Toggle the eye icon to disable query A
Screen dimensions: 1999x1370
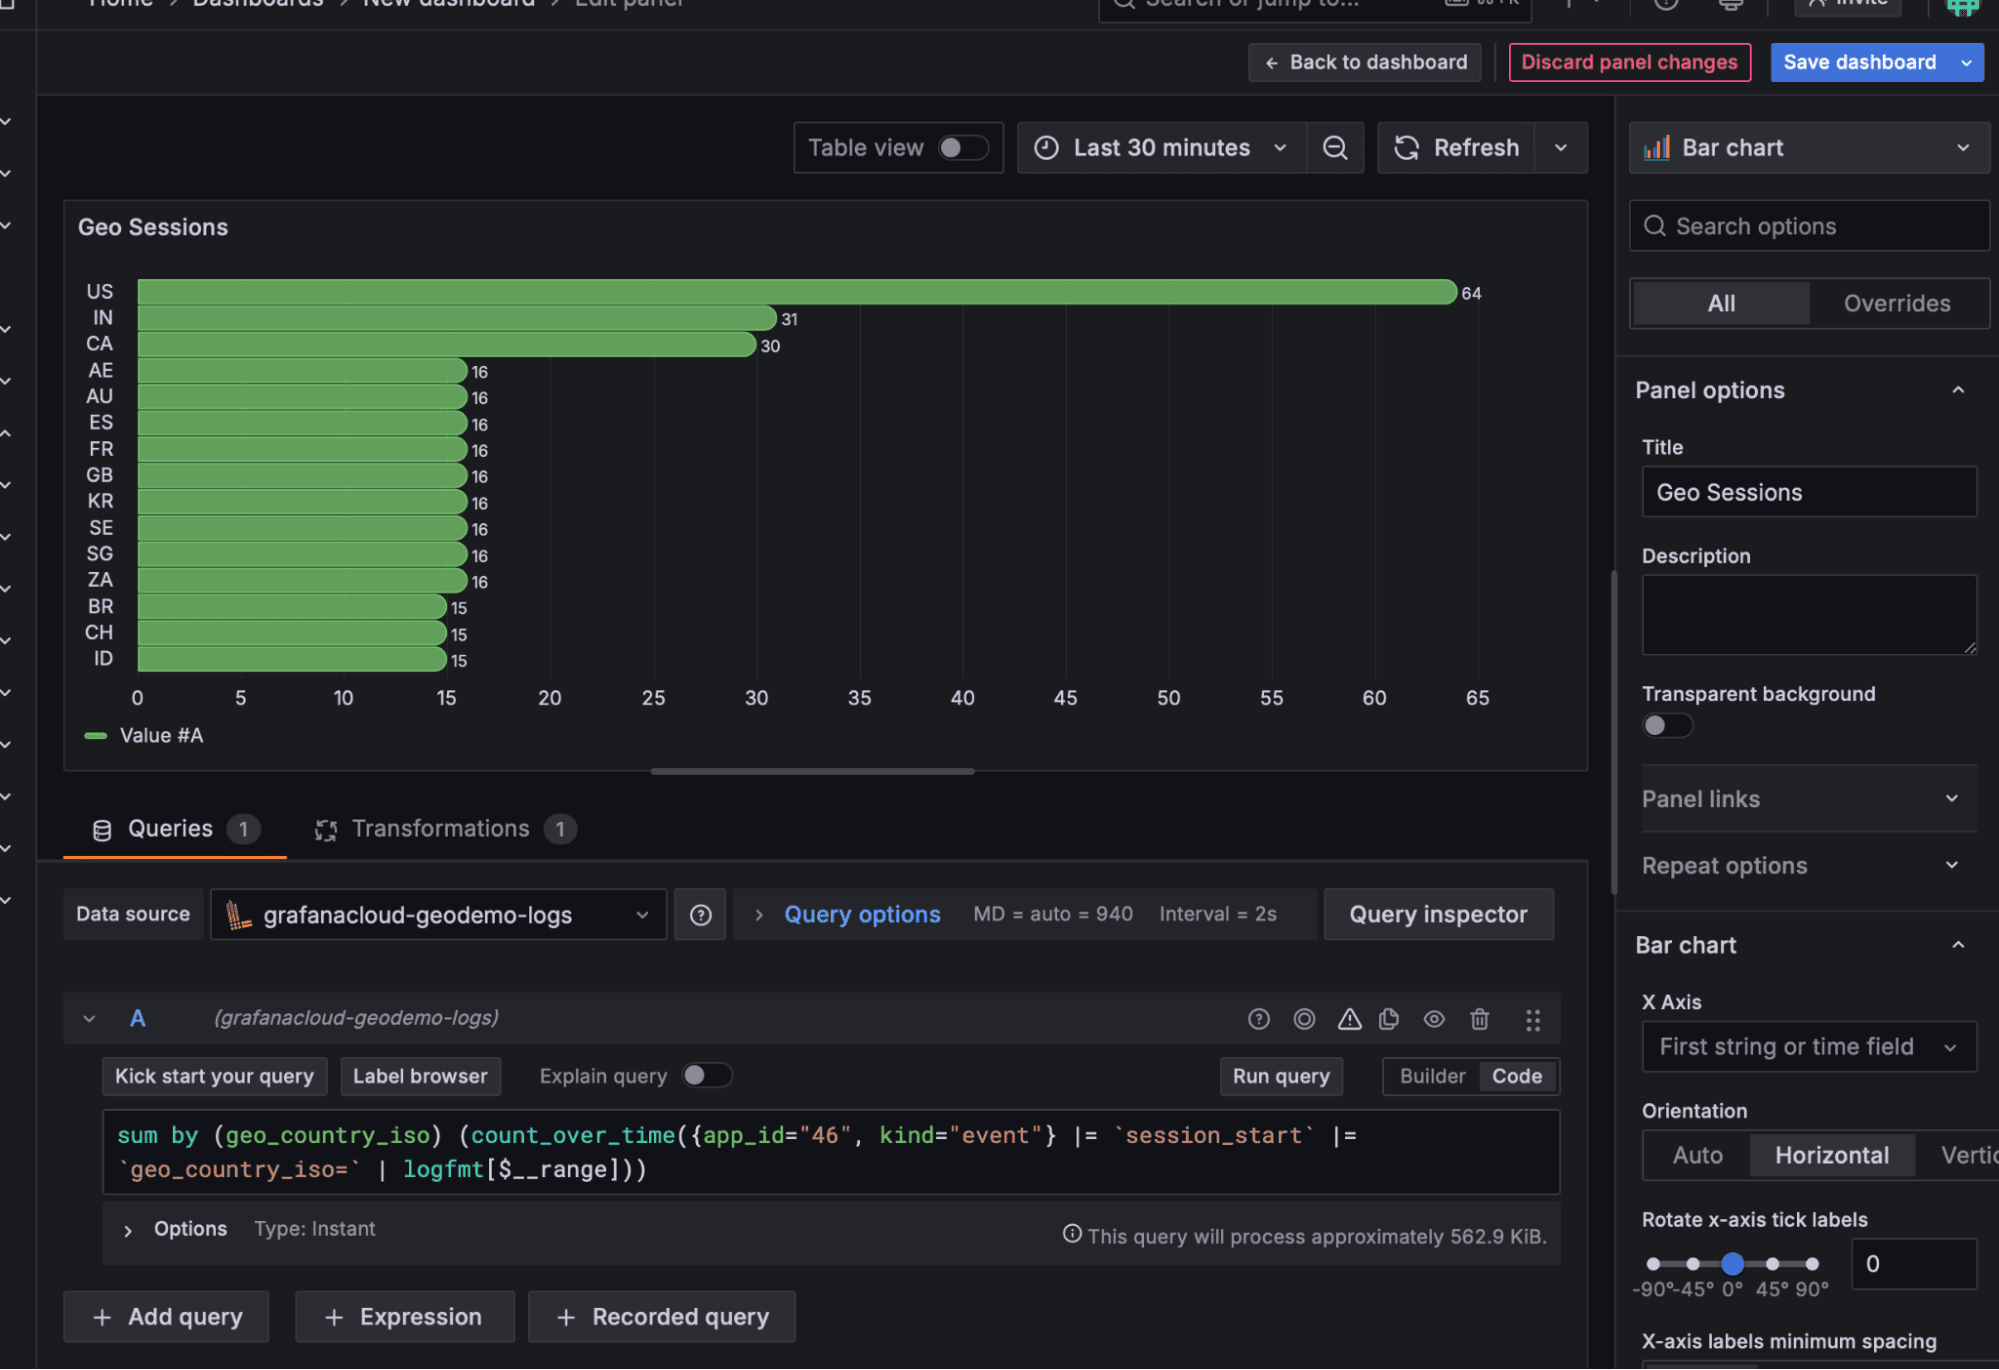(x=1434, y=1019)
